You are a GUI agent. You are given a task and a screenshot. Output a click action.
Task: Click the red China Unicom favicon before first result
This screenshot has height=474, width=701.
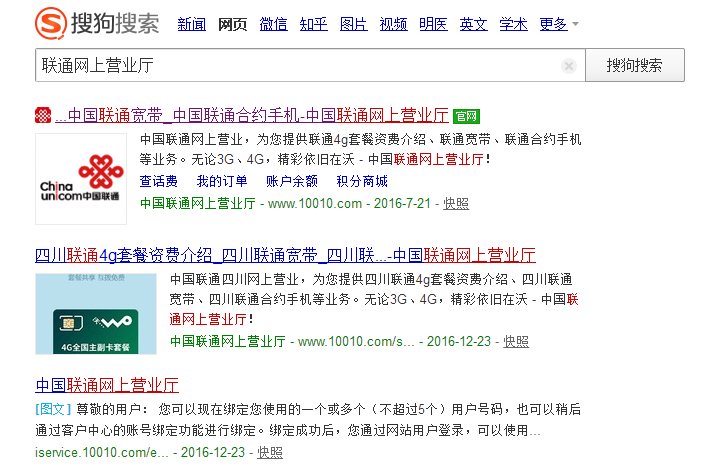click(43, 115)
